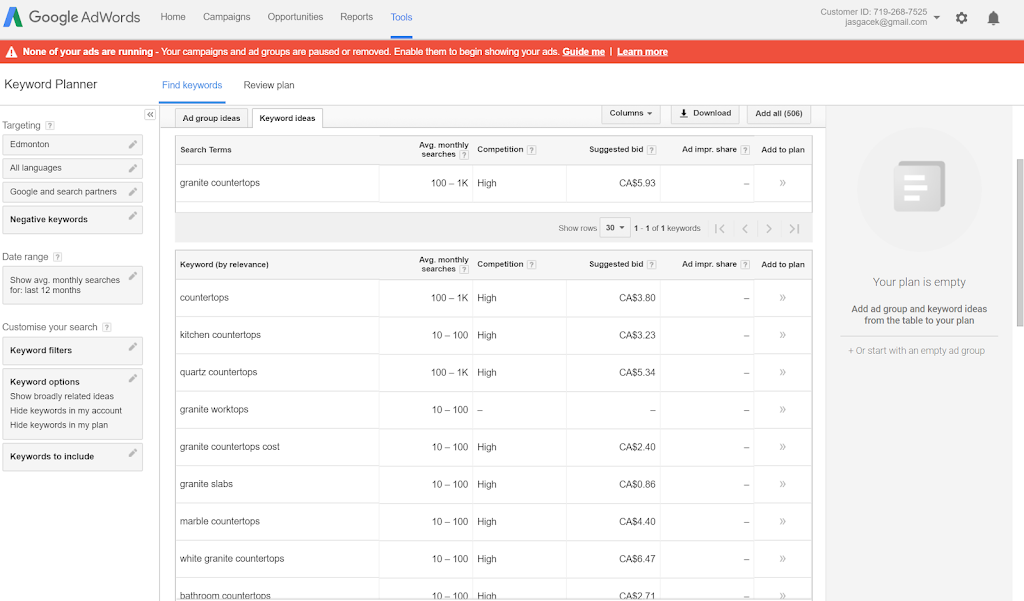Download the keyword ideas
The width and height of the screenshot is (1024, 601).
pyautogui.click(x=705, y=114)
